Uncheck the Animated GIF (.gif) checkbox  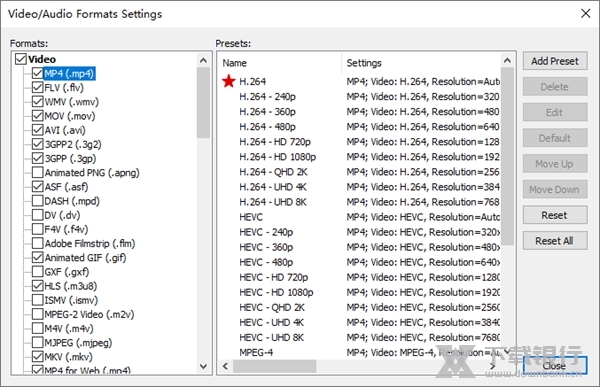[x=38, y=257]
